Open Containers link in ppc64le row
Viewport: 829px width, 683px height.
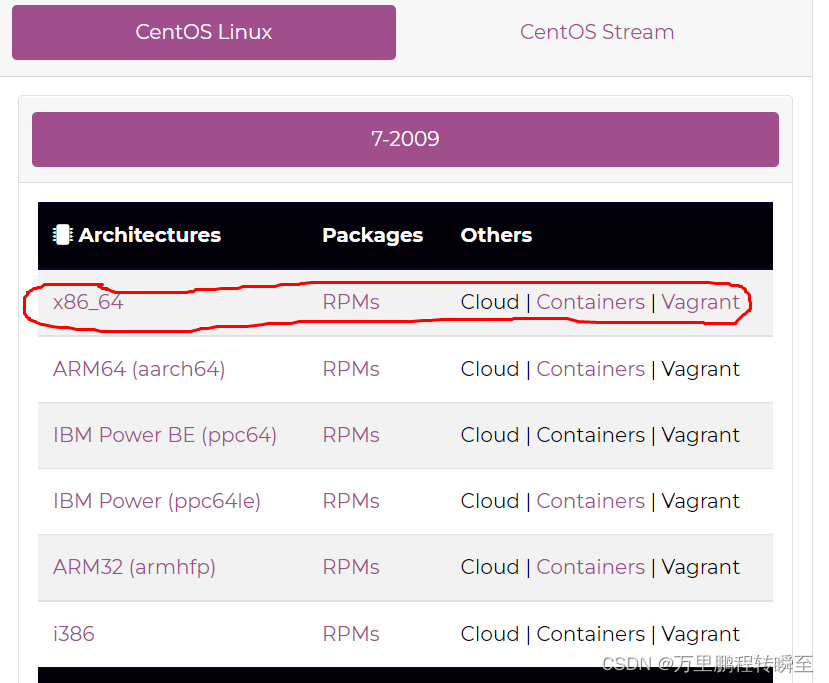pyautogui.click(x=591, y=501)
